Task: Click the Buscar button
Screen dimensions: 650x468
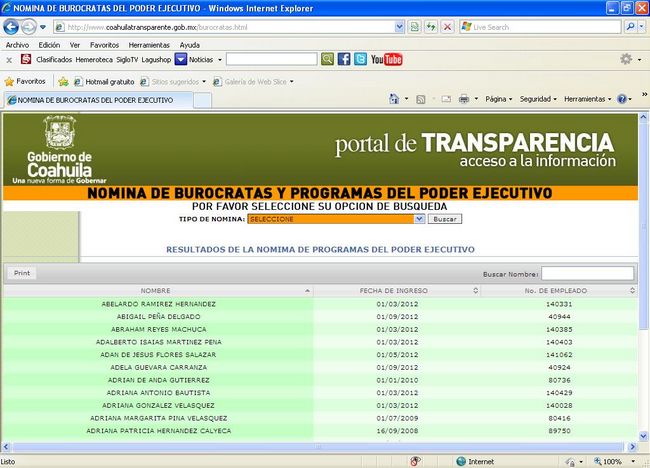Action: pos(447,219)
